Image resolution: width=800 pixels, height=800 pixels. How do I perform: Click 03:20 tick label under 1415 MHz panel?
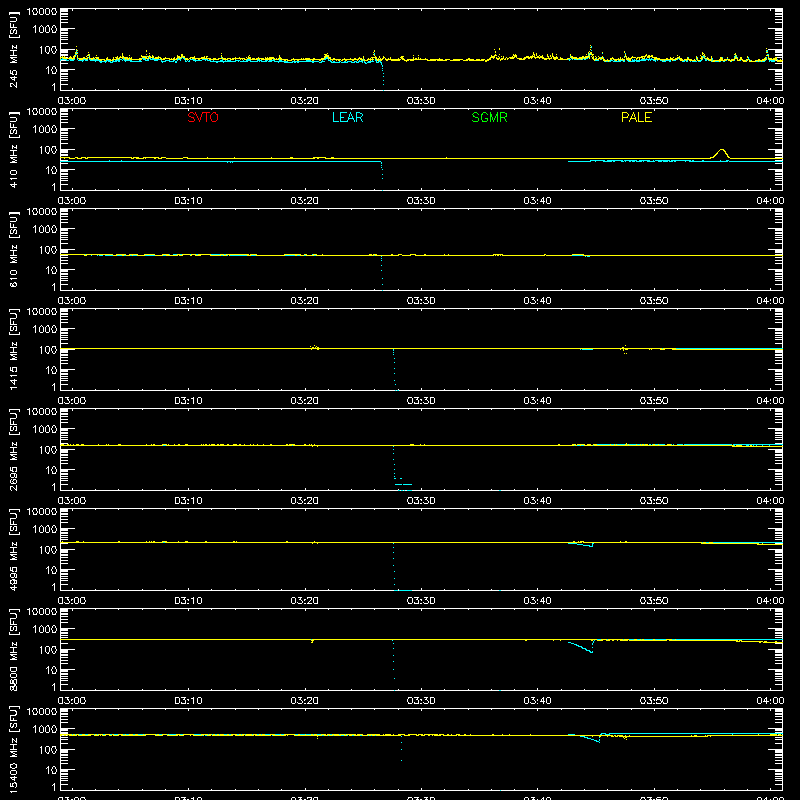(305, 401)
